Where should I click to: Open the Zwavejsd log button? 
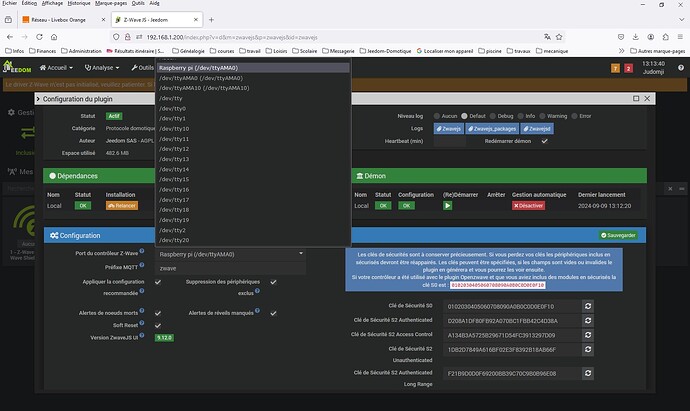537,128
